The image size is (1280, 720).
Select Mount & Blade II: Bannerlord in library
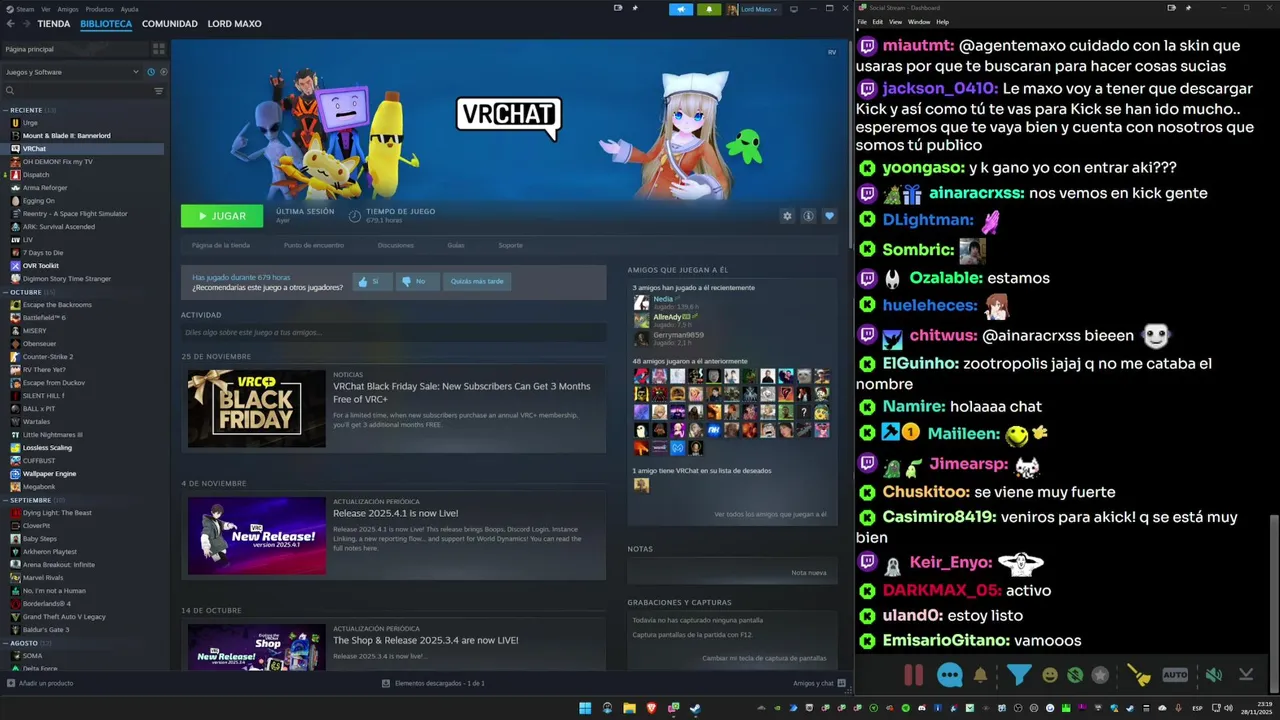click(x=66, y=135)
